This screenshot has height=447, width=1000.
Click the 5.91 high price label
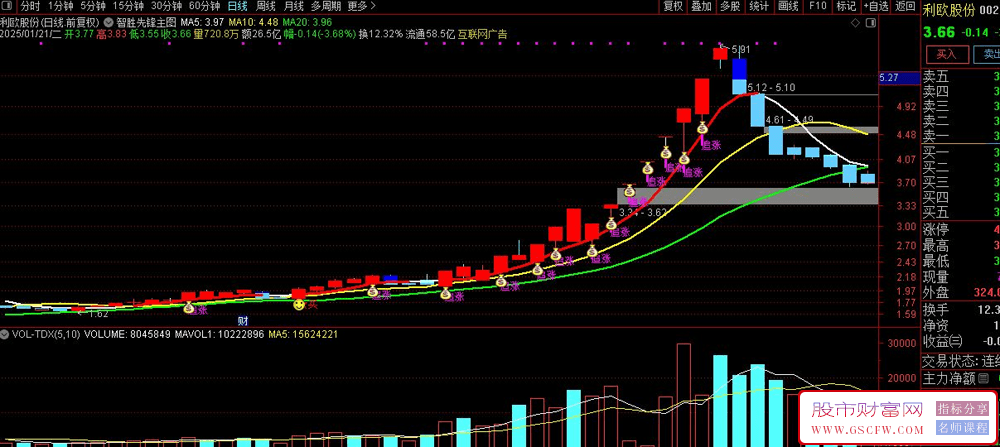(741, 48)
